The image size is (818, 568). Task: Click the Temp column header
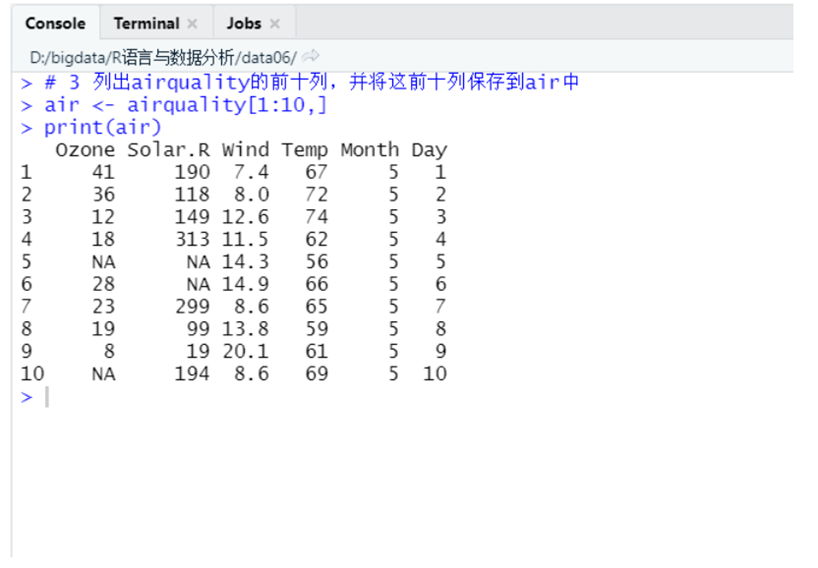[x=305, y=151]
